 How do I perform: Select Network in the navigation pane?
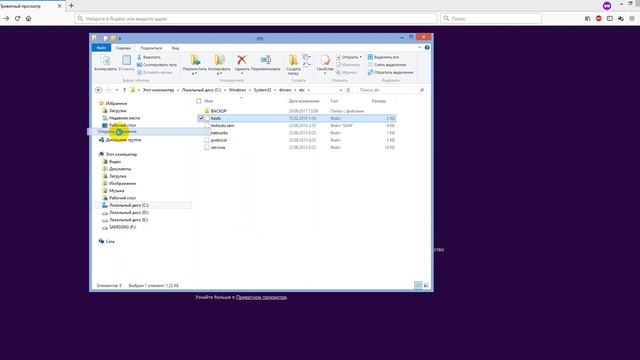click(110, 242)
